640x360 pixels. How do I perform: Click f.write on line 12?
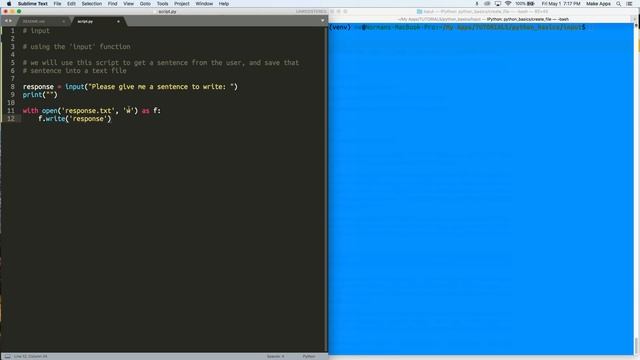click(x=51, y=119)
